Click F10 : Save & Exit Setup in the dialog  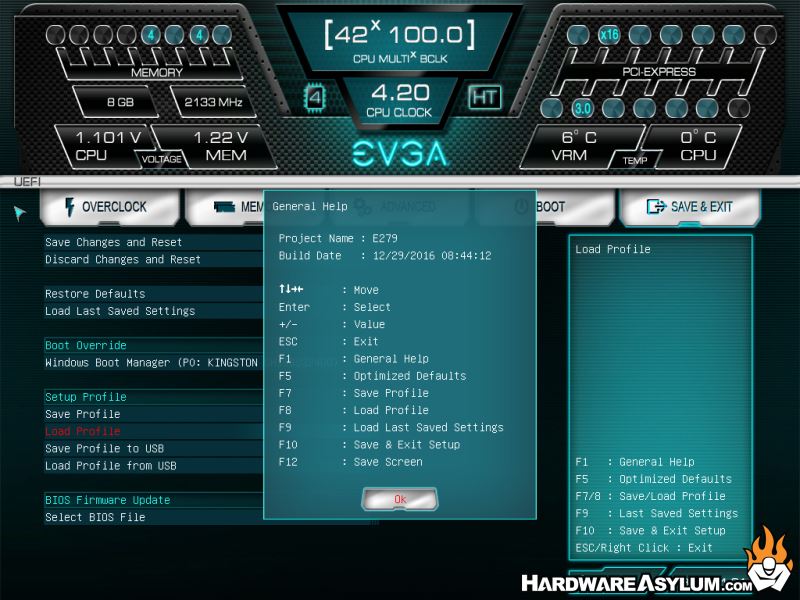369,445
